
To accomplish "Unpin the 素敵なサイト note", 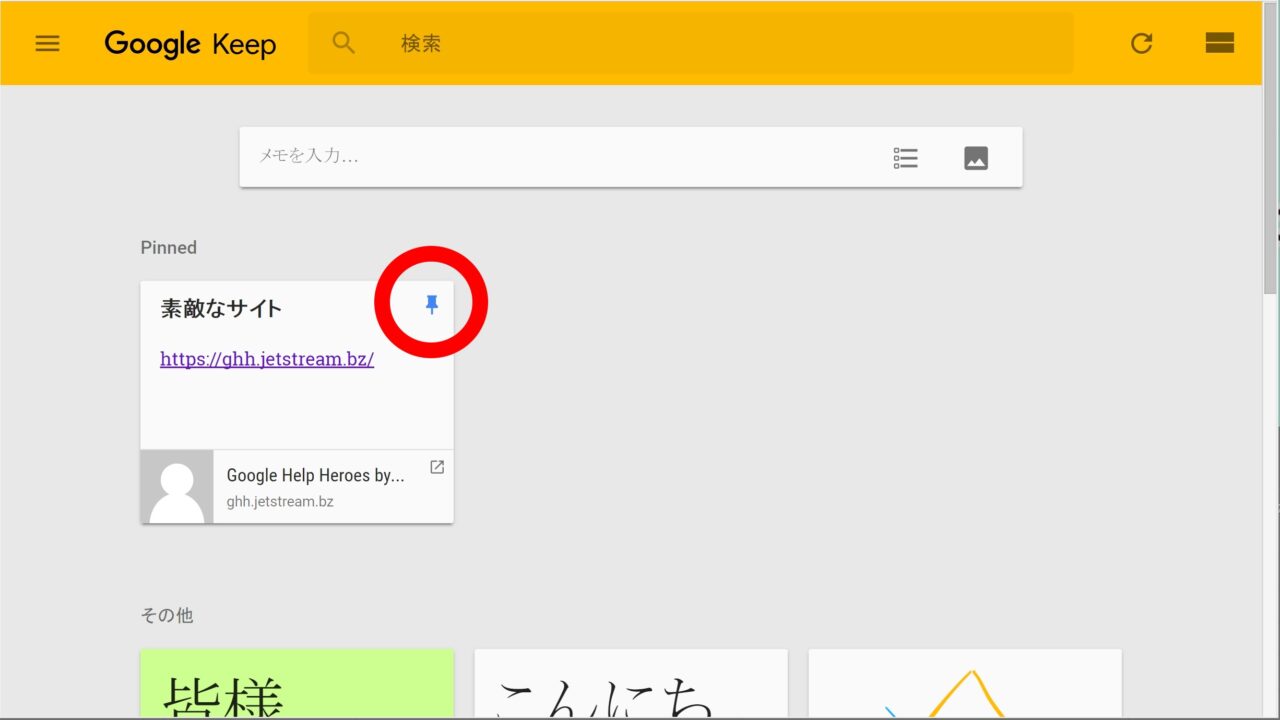I will coord(432,304).
